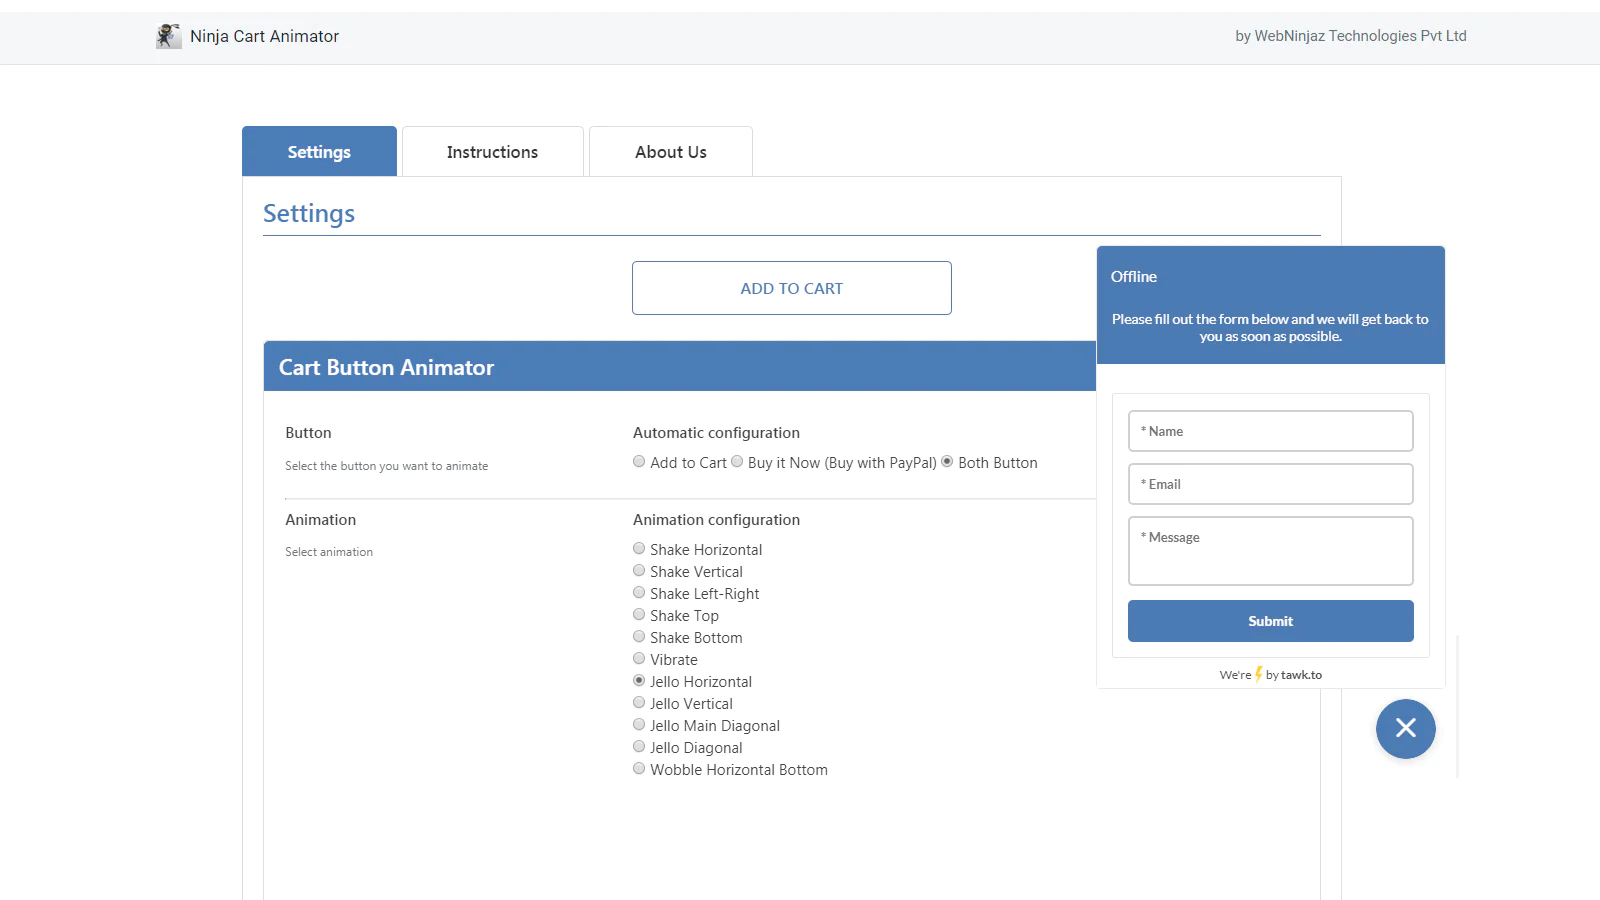The height and width of the screenshot is (900, 1600).
Task: Click the 'by WebNinjaz Technologies Pvt Ltd' text
Action: pos(1351,36)
